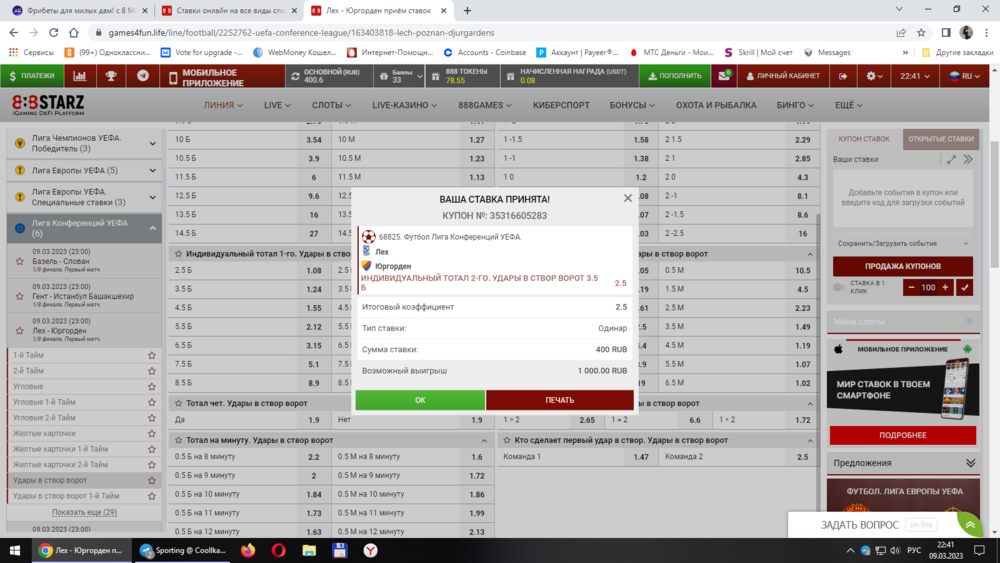Open File Explorer from the taskbar
The image size is (1000, 563).
pos(309,550)
